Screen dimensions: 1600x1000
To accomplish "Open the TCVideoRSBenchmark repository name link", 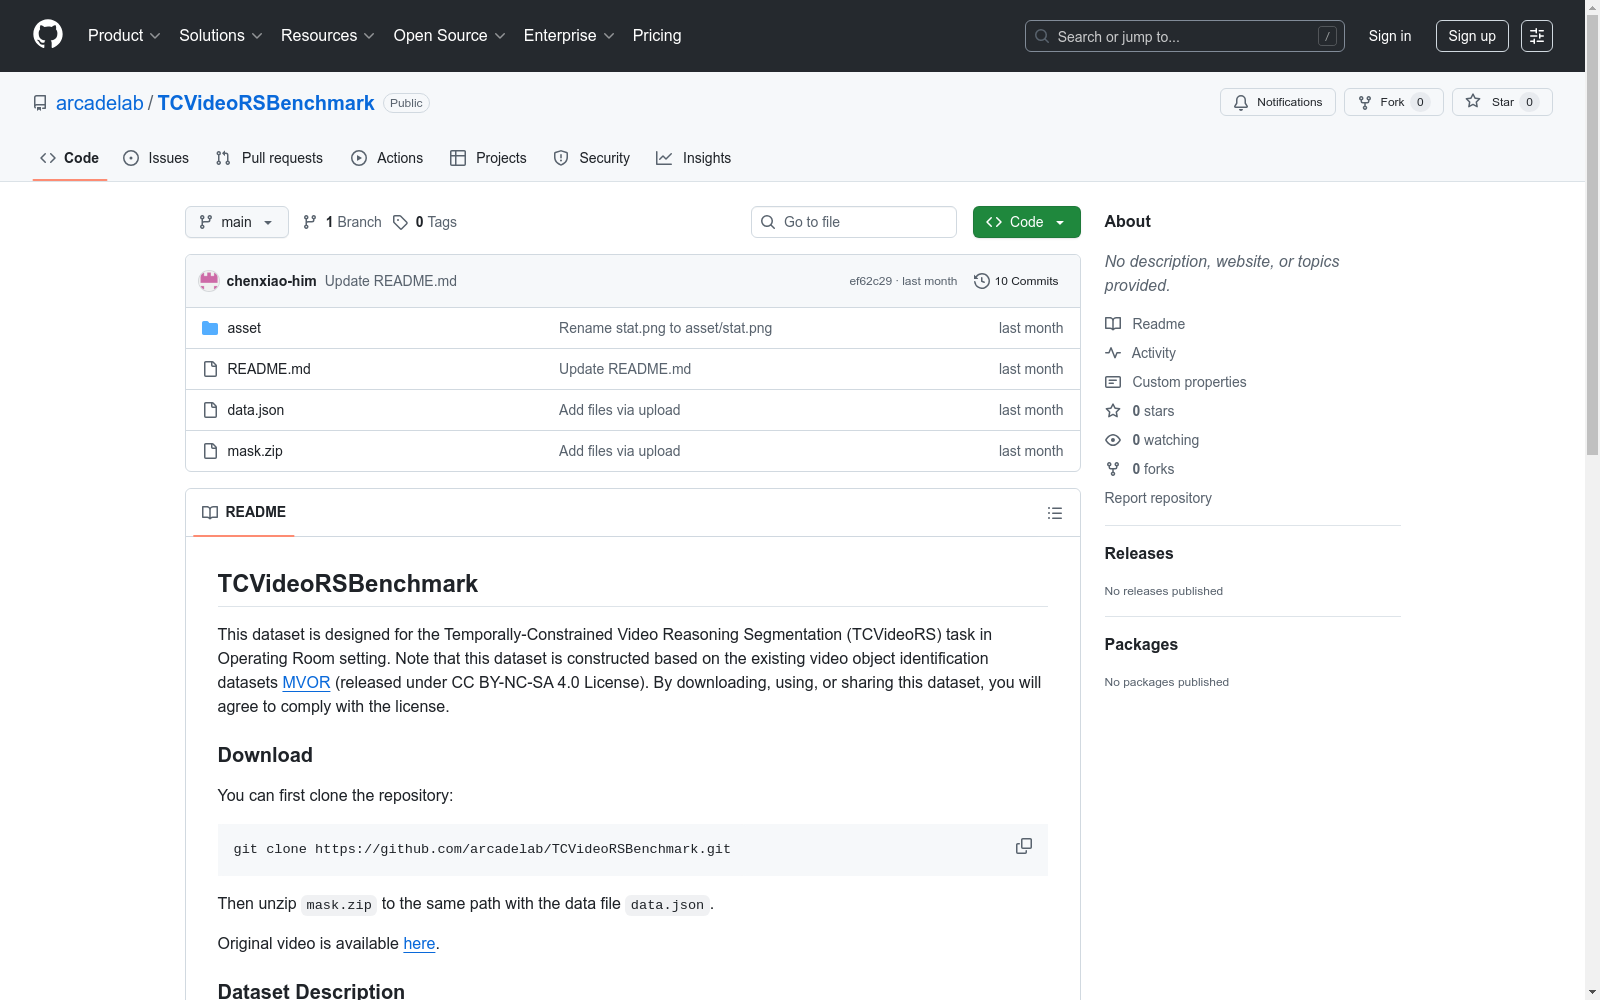I will (x=266, y=103).
